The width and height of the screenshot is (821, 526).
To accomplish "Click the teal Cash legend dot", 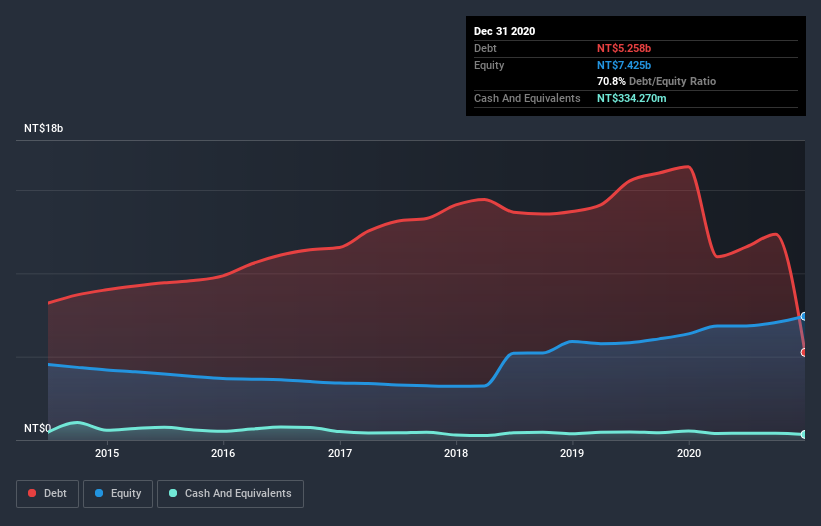I will [x=173, y=493].
